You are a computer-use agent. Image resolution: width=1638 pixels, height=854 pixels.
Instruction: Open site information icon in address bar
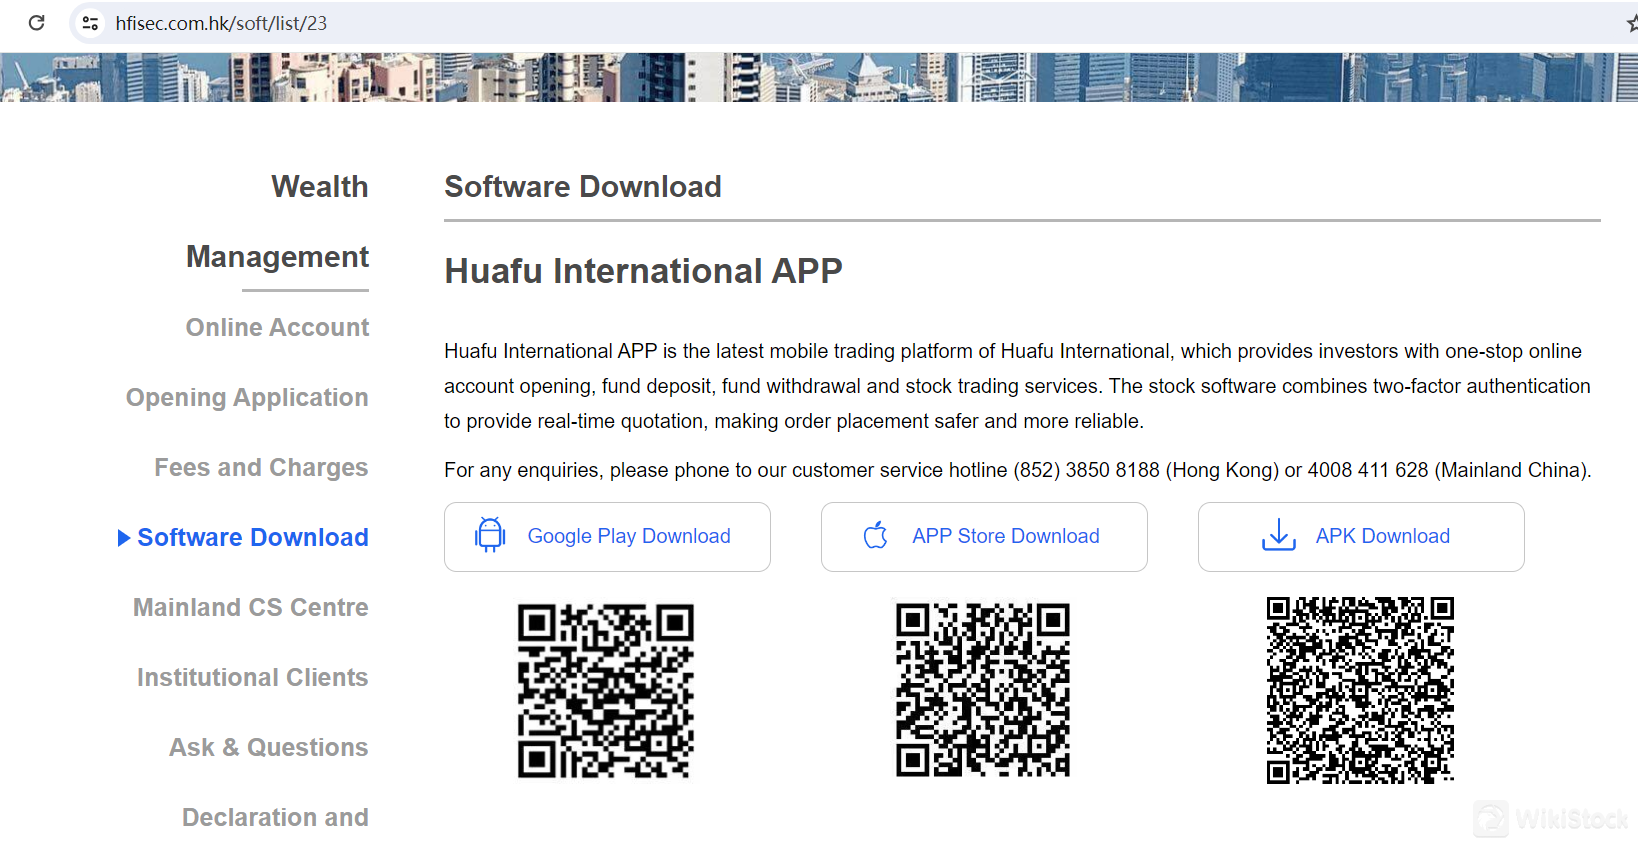tap(90, 23)
